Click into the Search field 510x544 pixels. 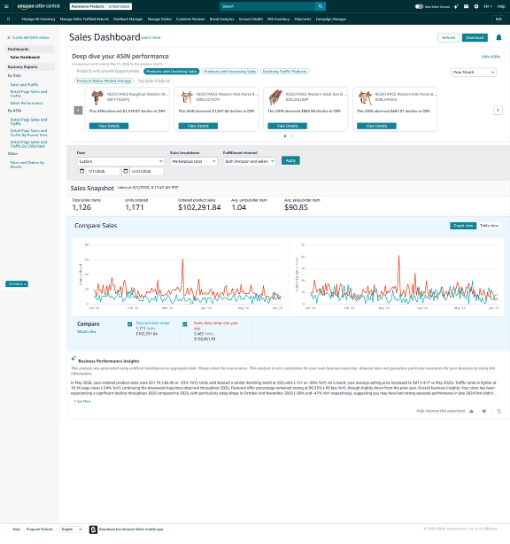tap(267, 6)
